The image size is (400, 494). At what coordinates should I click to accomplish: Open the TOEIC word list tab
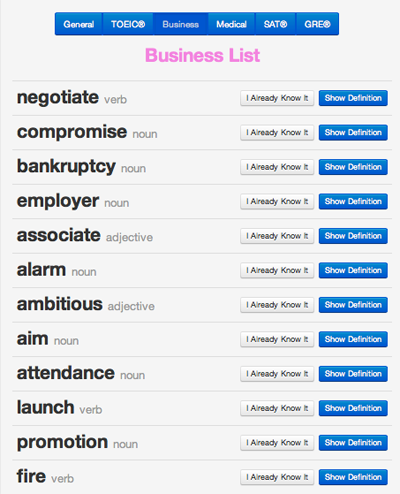(128, 24)
